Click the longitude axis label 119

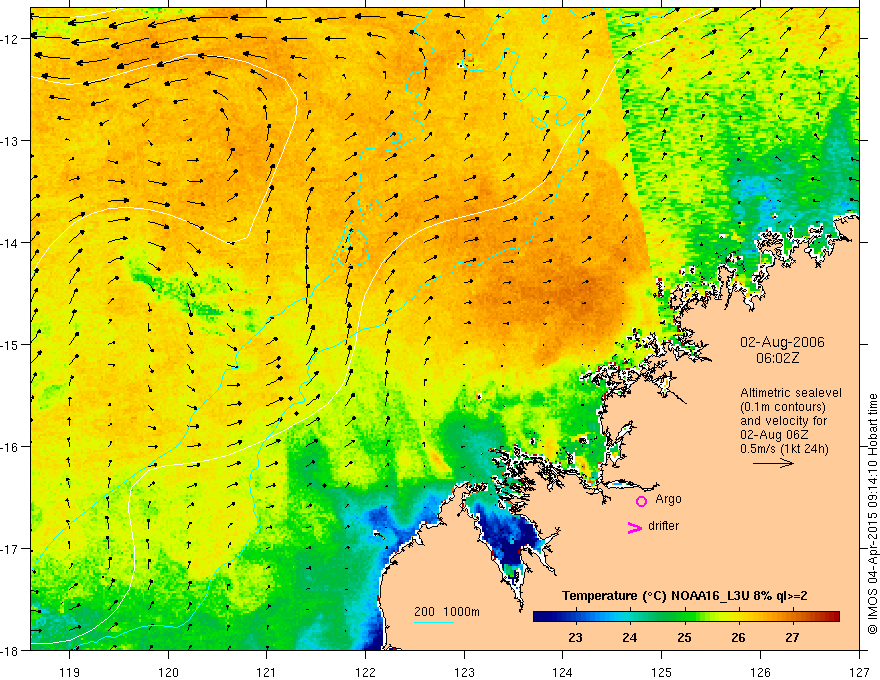coord(70,672)
